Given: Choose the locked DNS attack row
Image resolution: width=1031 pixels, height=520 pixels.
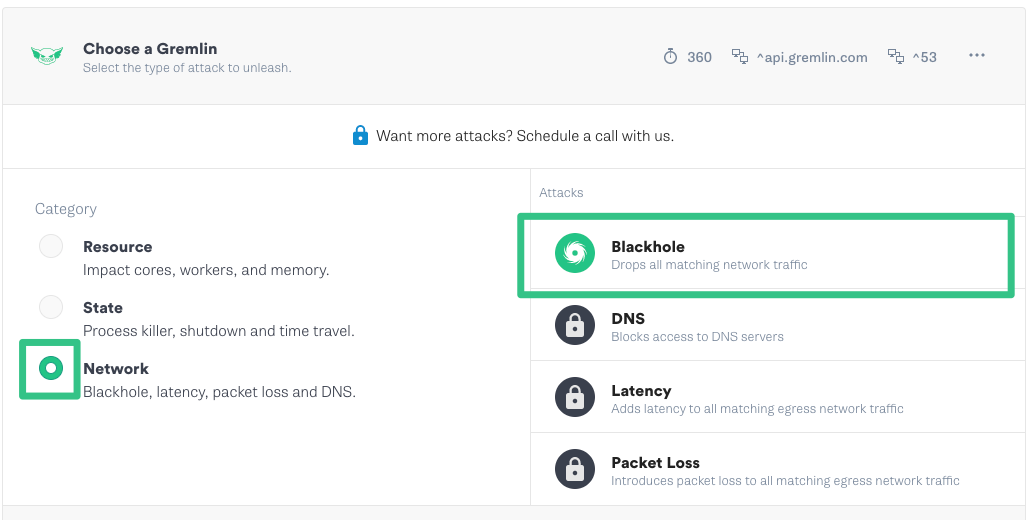Looking at the screenshot, I should (x=778, y=325).
